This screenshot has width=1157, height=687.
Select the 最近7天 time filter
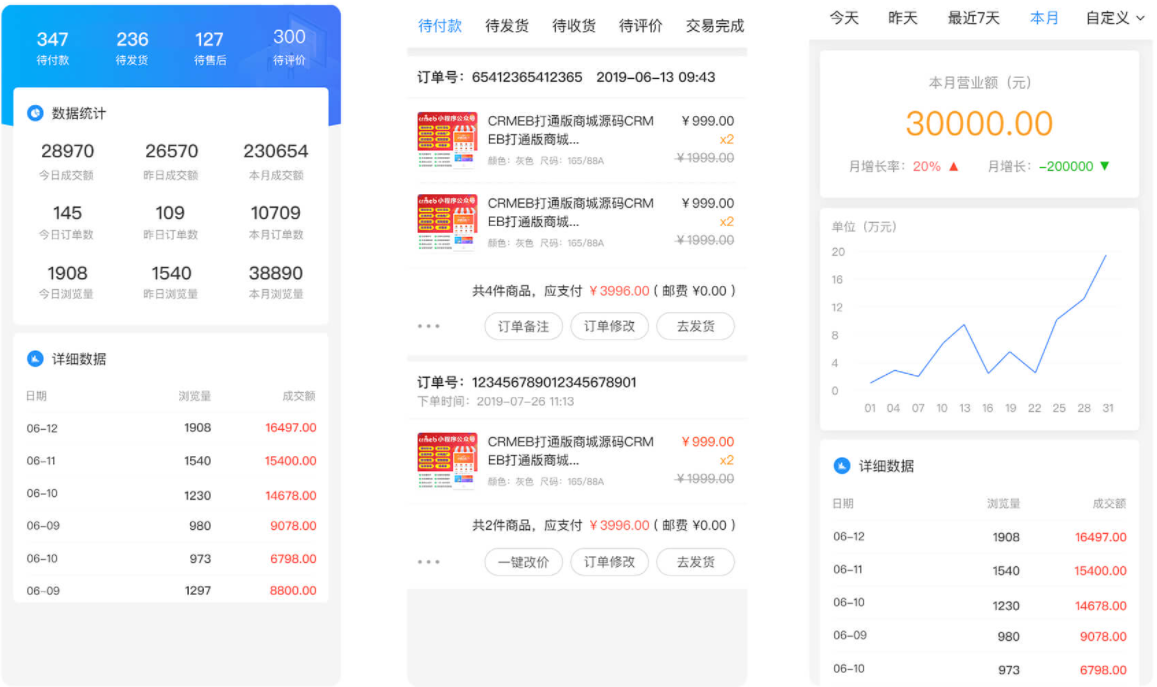(x=973, y=18)
